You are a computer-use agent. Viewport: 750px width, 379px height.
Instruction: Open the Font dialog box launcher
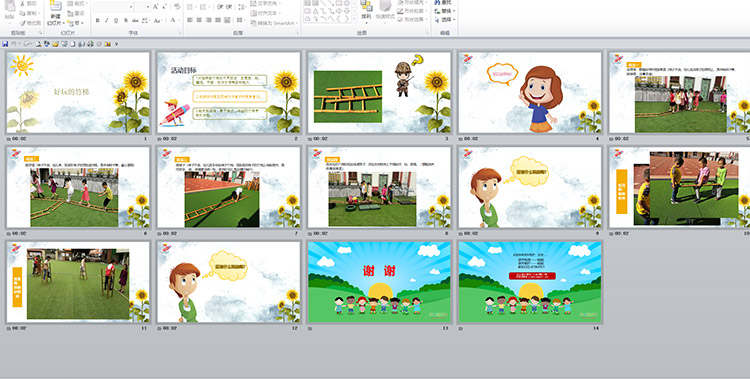click(179, 33)
